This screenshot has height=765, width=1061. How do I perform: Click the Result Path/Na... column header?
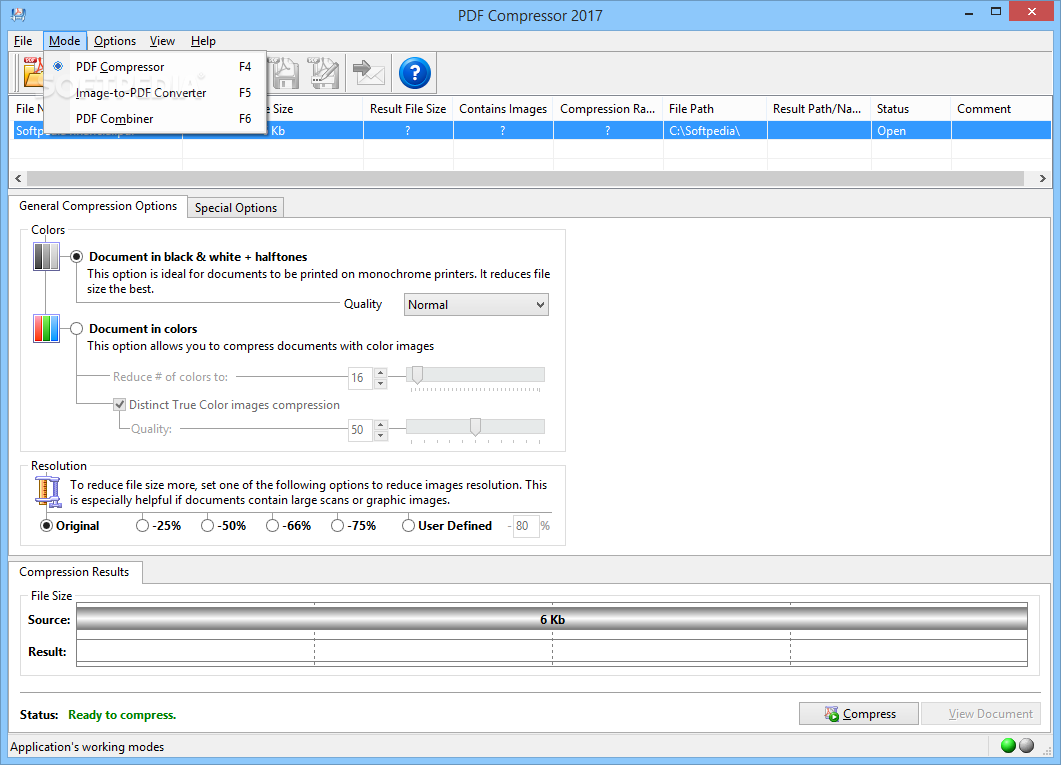(819, 108)
